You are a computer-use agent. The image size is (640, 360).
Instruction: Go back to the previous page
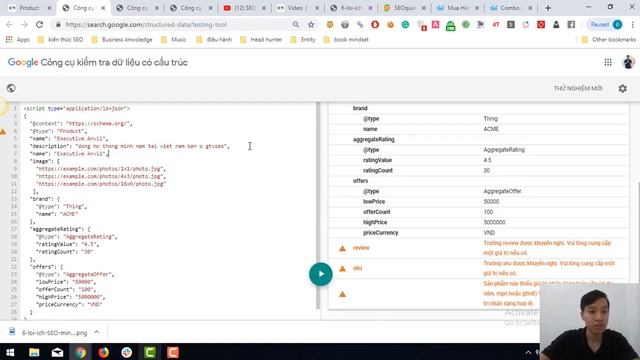click(x=9, y=24)
